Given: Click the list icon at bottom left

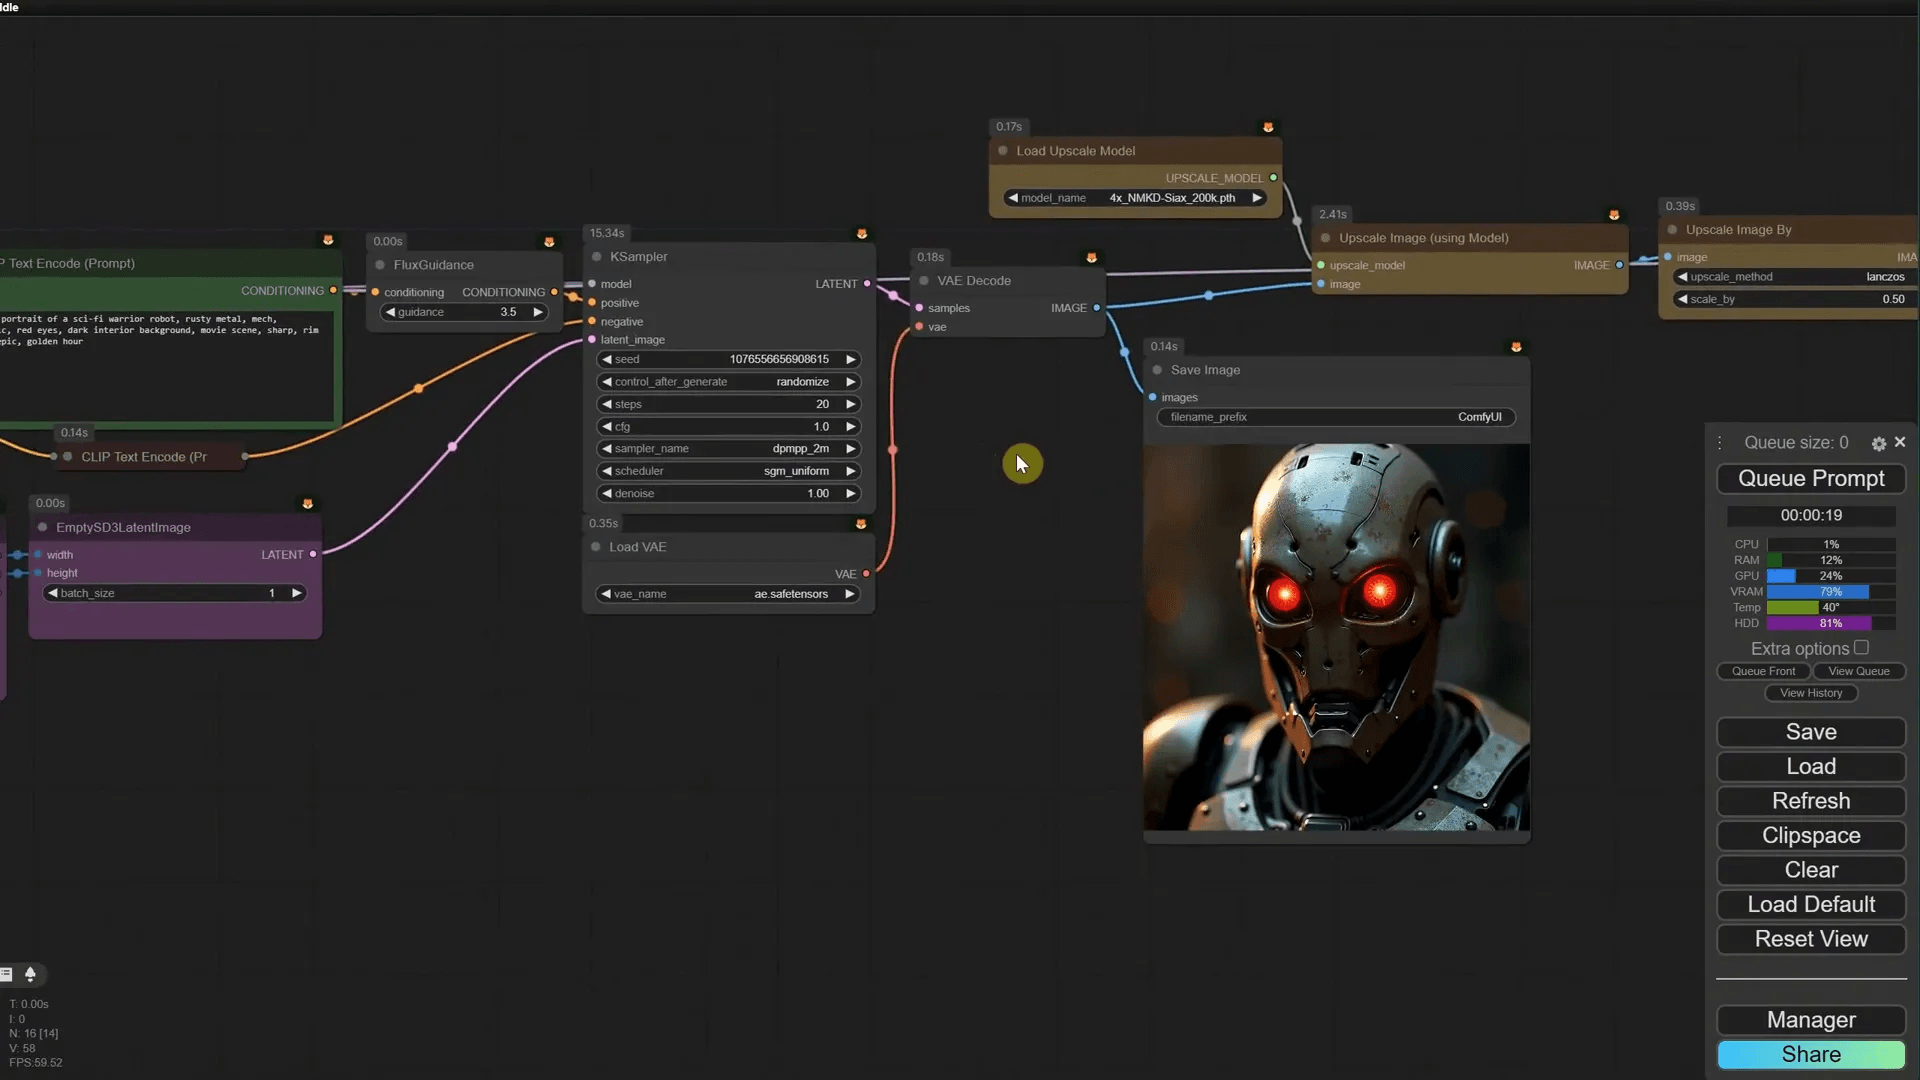Looking at the screenshot, I should pyautogui.click(x=6, y=974).
